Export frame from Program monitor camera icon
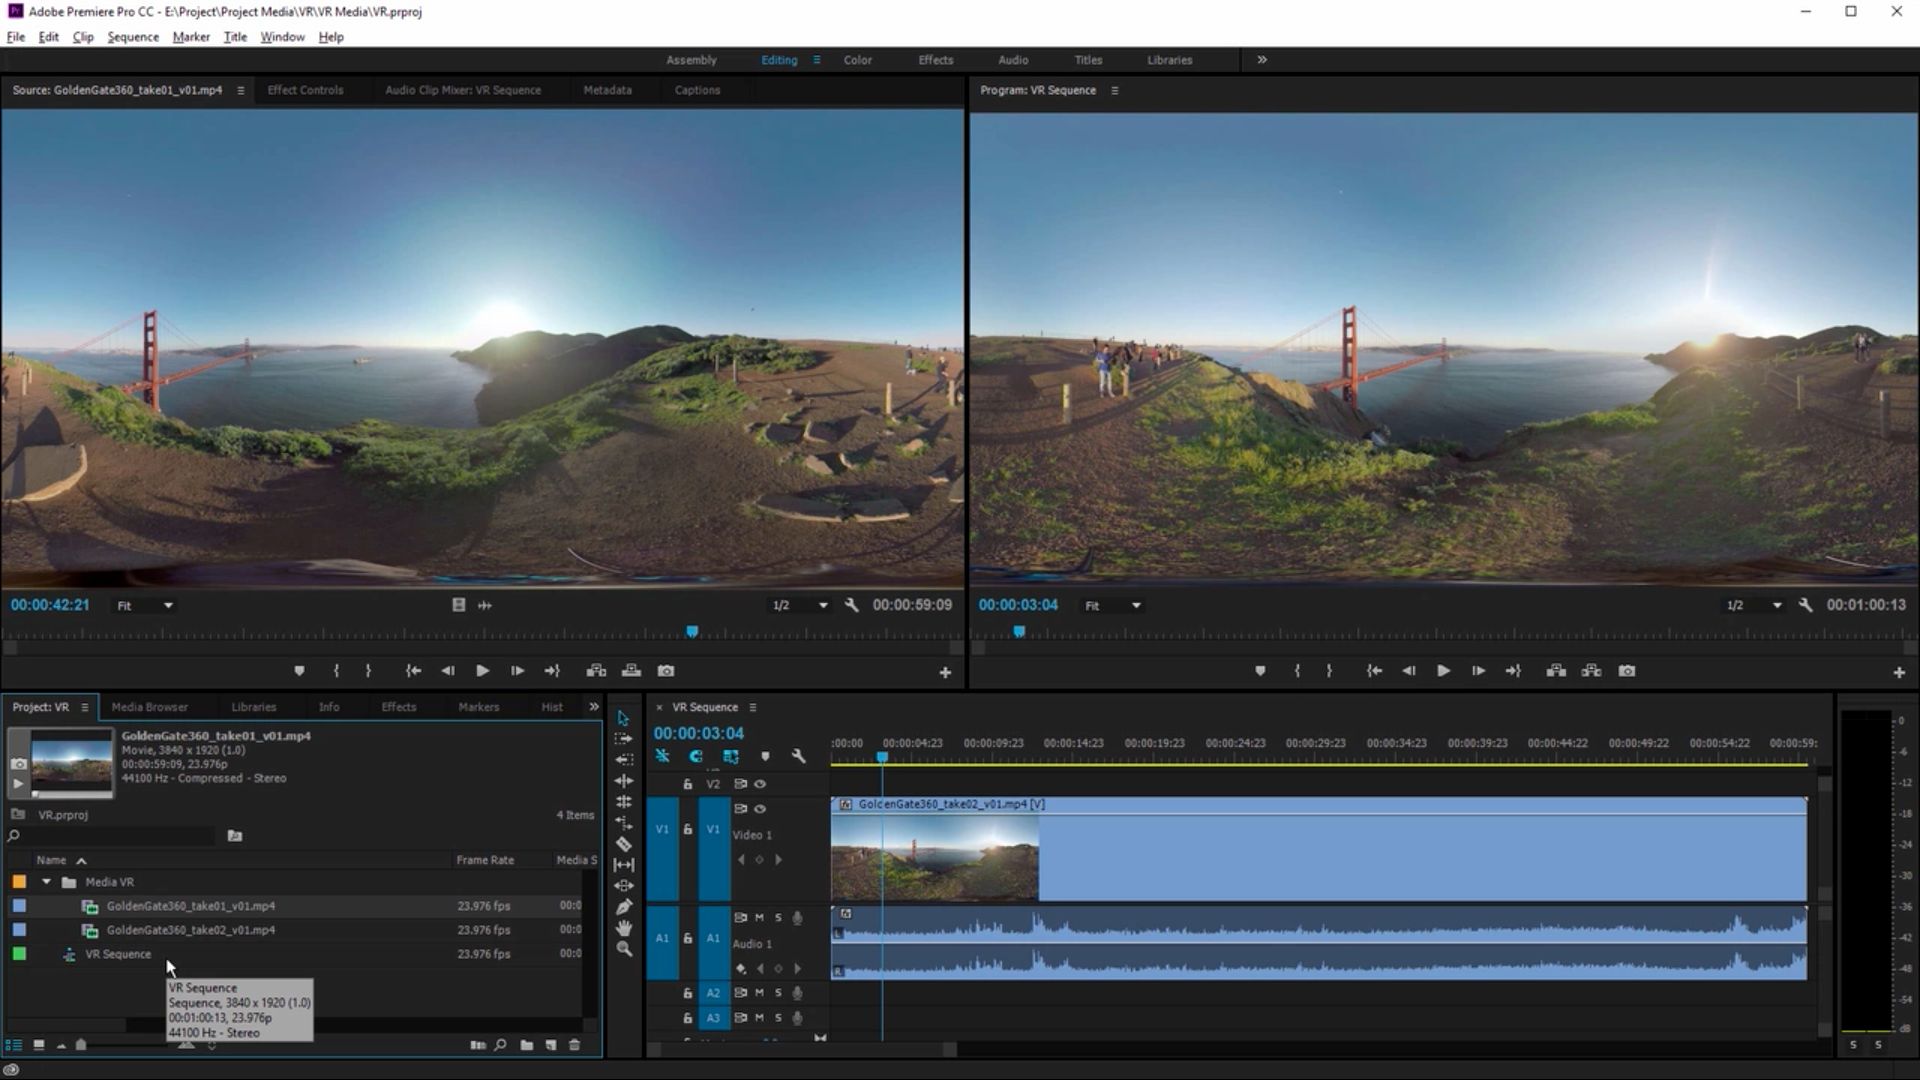 [1627, 671]
